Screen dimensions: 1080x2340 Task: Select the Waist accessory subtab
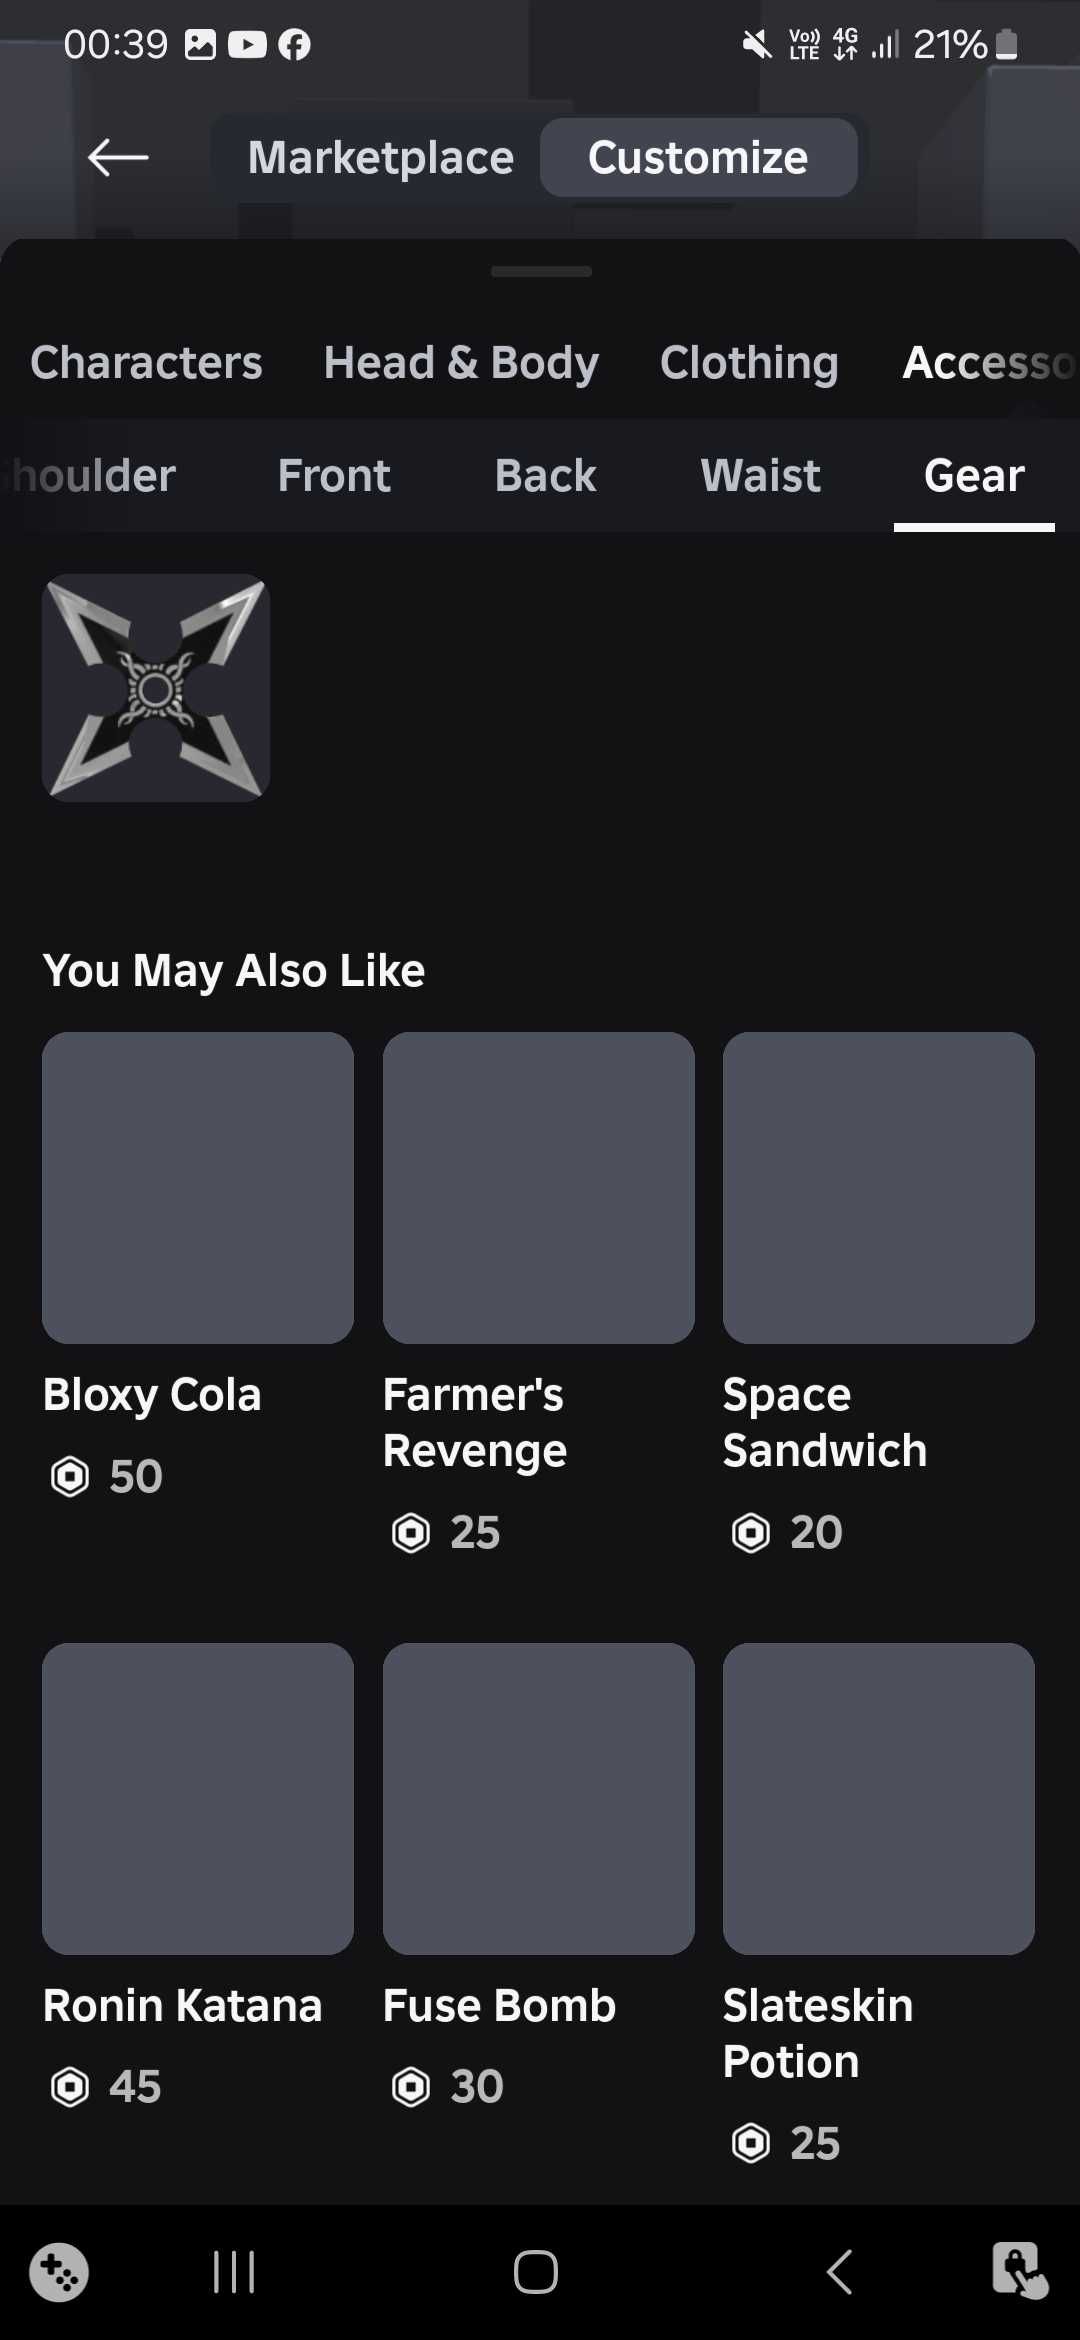point(760,475)
